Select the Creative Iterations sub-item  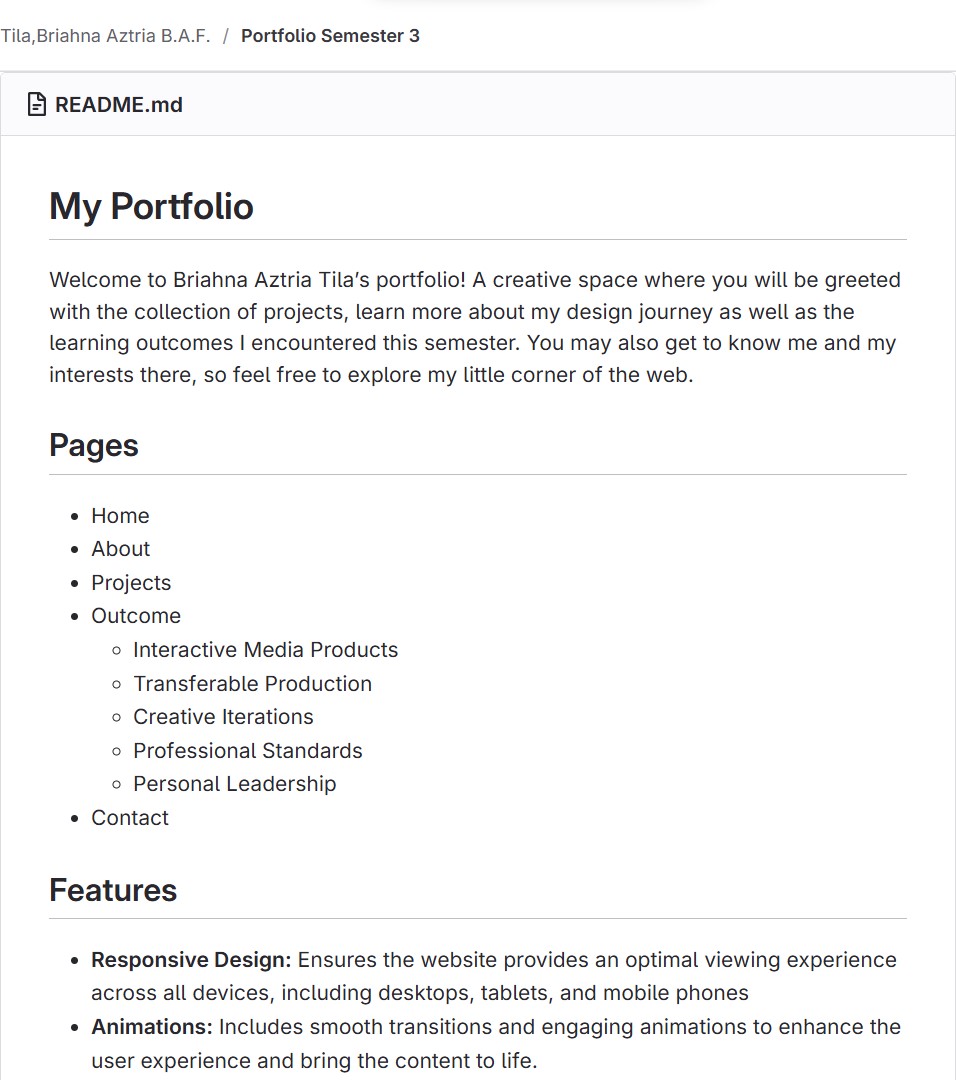point(223,717)
